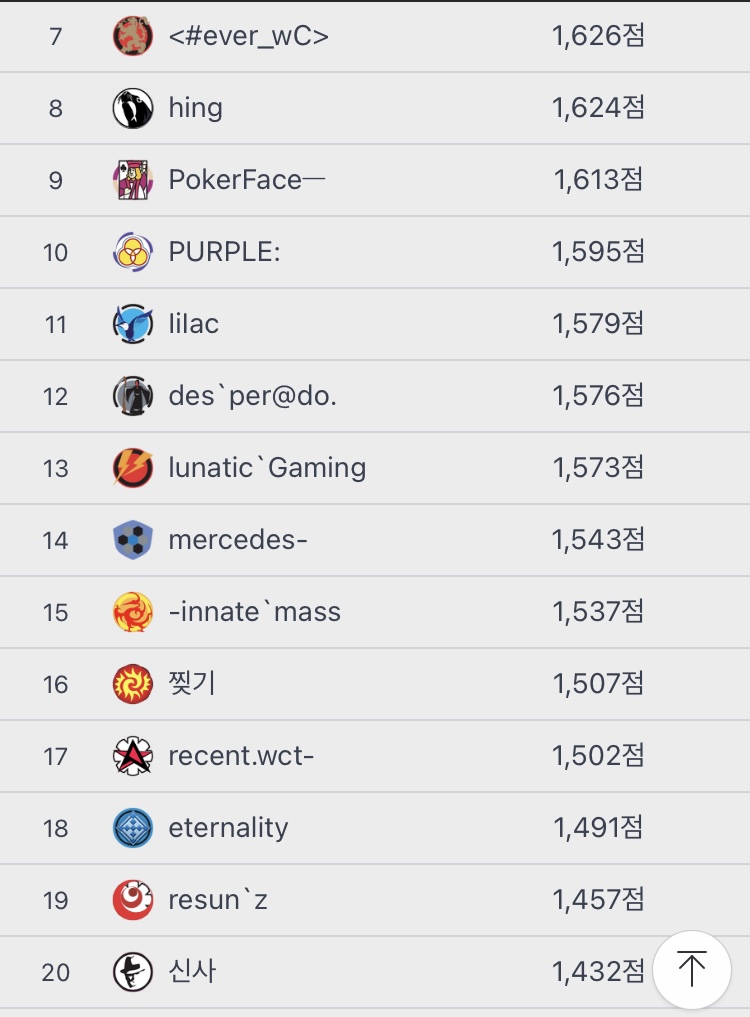Tap the scroll-to-top arrow button
The image size is (750, 1017).
[691, 969]
